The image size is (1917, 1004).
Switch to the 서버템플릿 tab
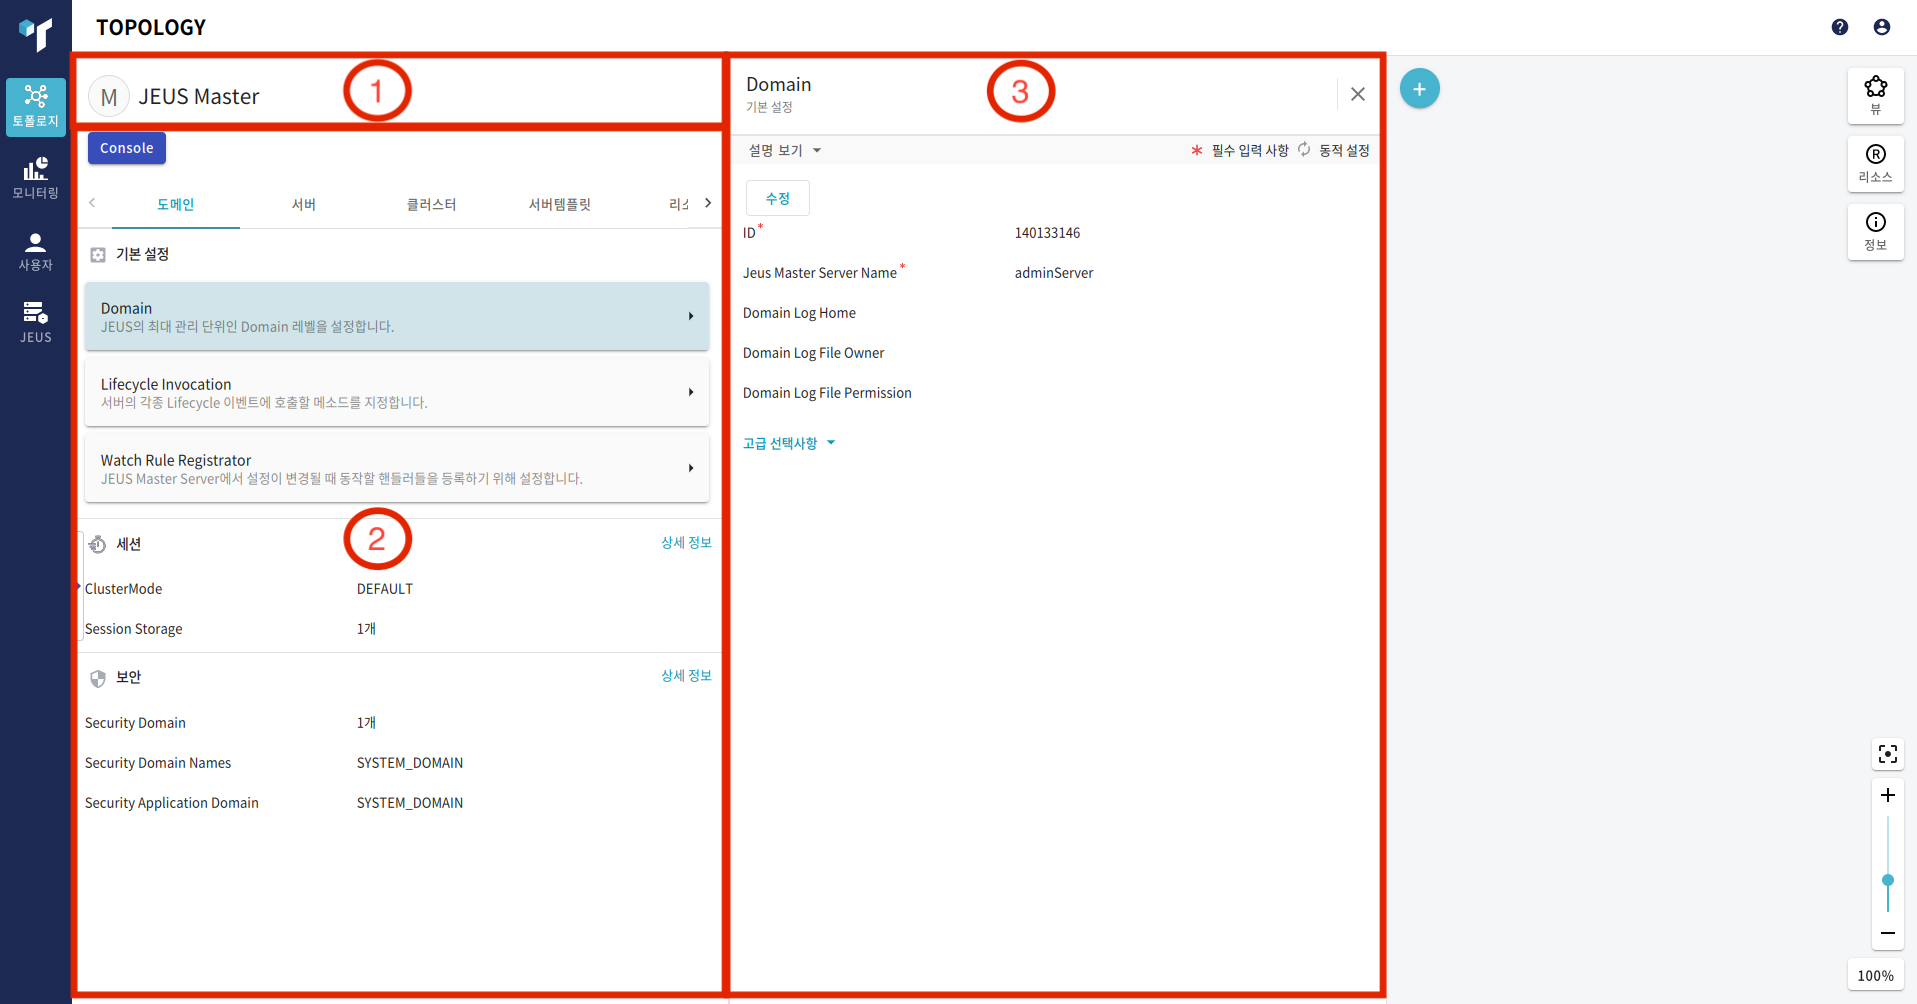pos(560,204)
